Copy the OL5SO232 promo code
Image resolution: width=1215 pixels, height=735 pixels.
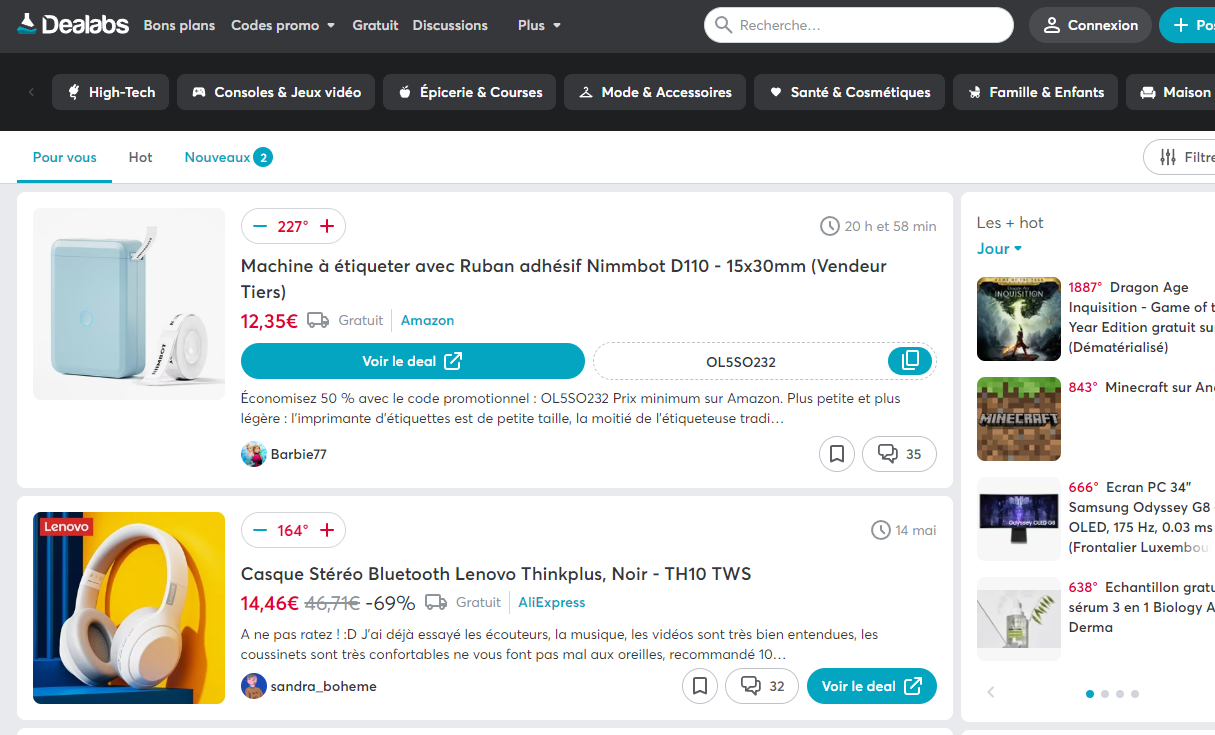[909, 360]
